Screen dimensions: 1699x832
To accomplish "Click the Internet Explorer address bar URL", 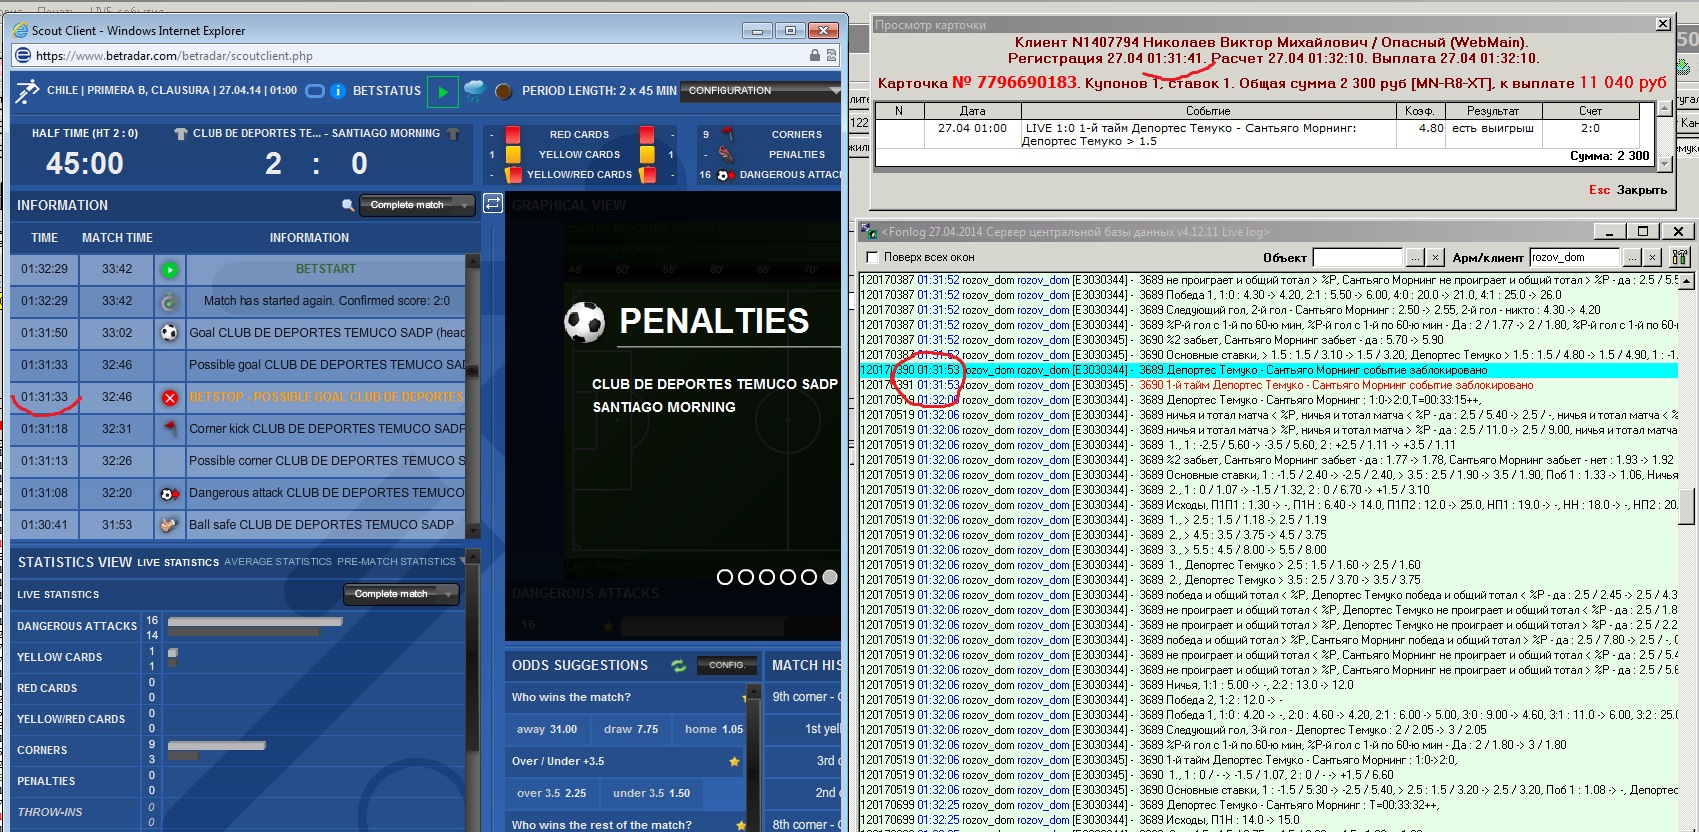I will click(174, 56).
